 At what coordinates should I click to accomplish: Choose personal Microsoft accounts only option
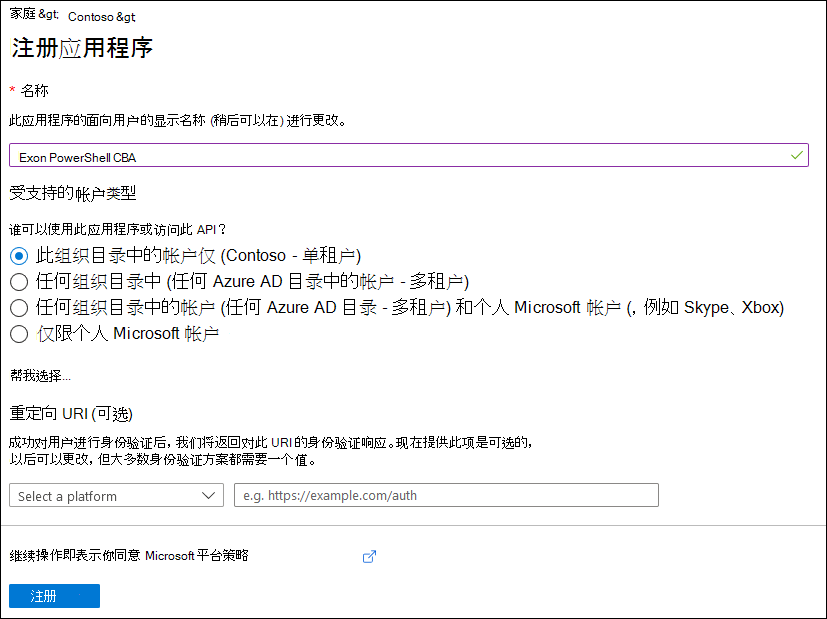(x=19, y=334)
